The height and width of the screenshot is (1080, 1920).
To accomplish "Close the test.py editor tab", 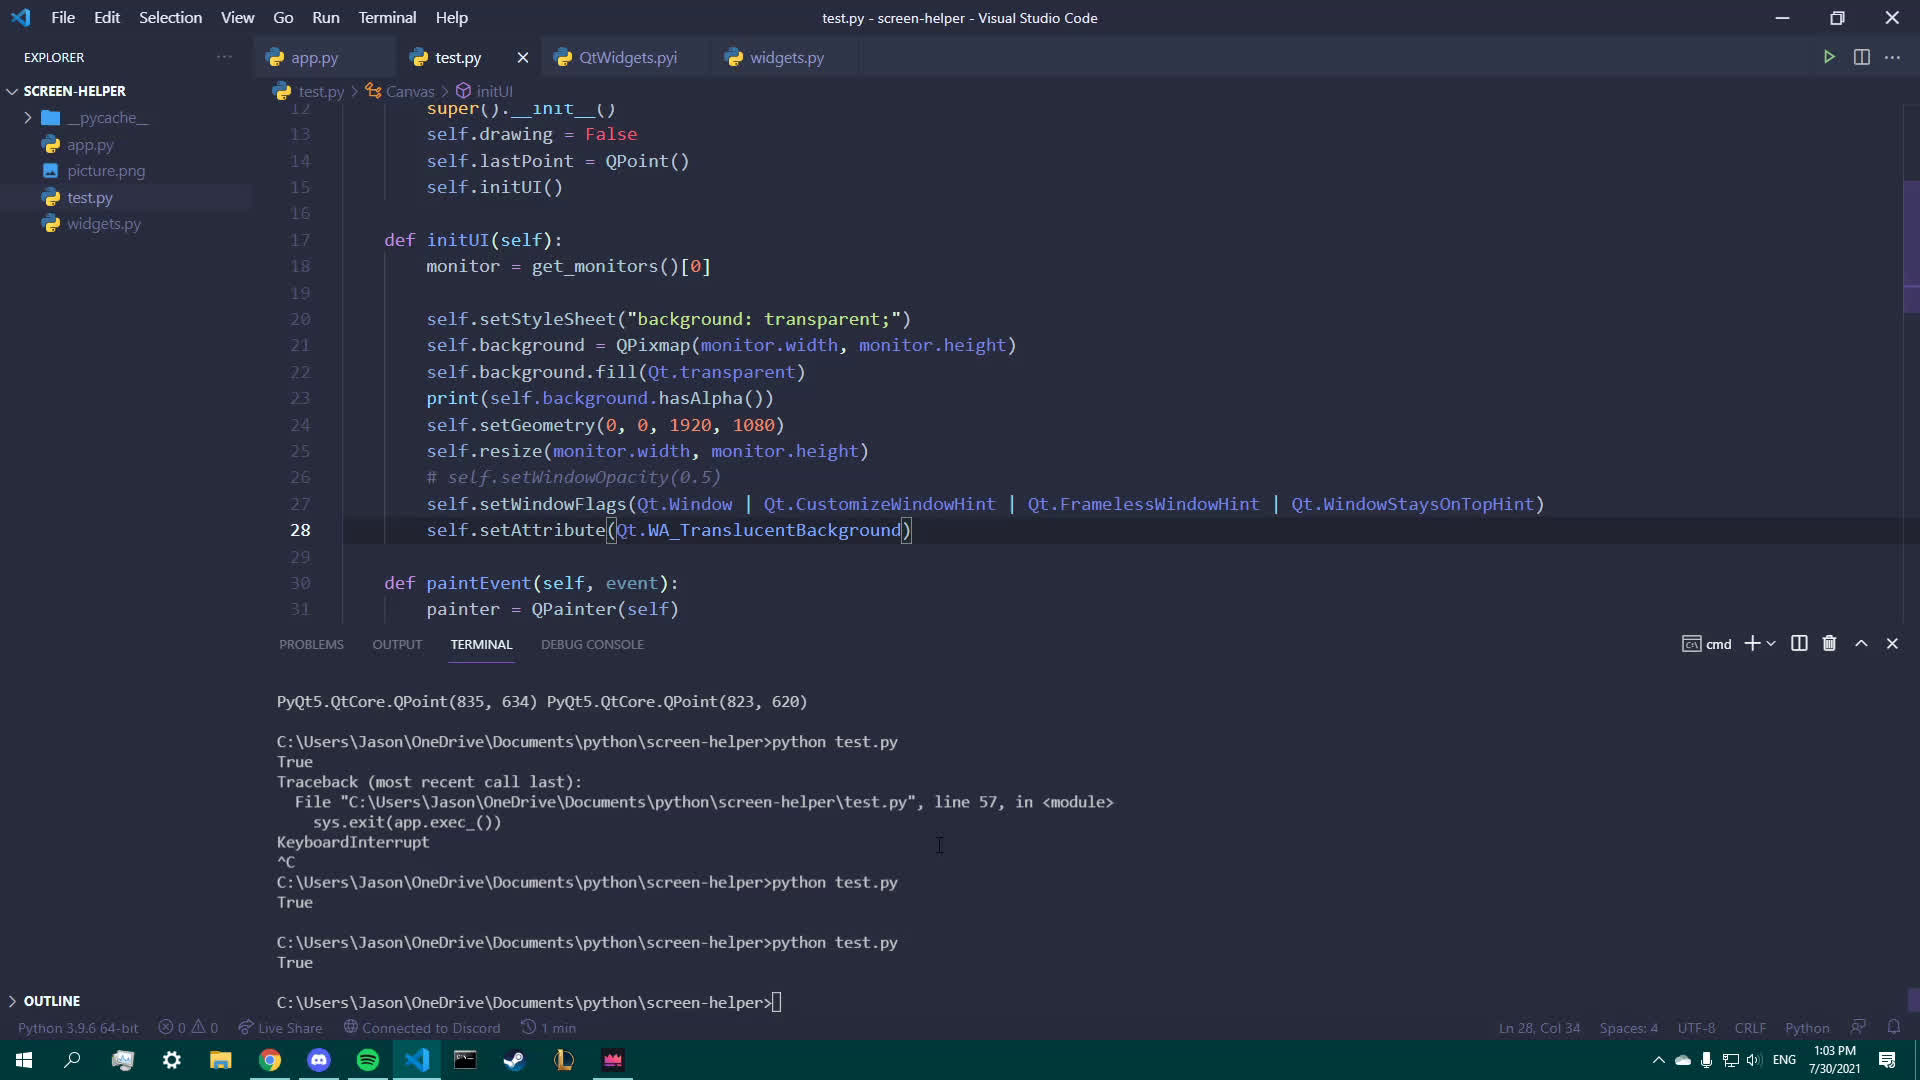I will tap(522, 58).
